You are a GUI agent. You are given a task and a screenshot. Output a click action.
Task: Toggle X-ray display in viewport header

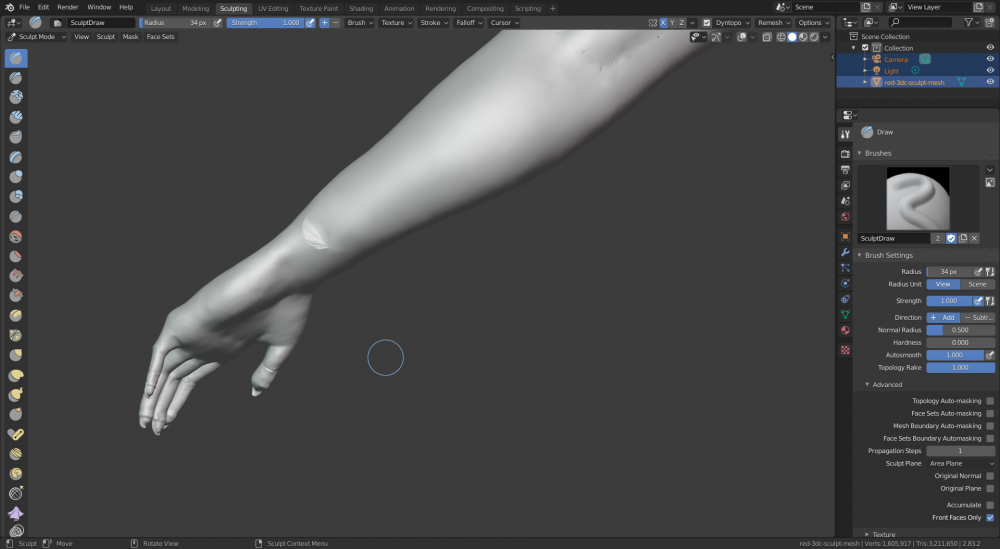[767, 37]
